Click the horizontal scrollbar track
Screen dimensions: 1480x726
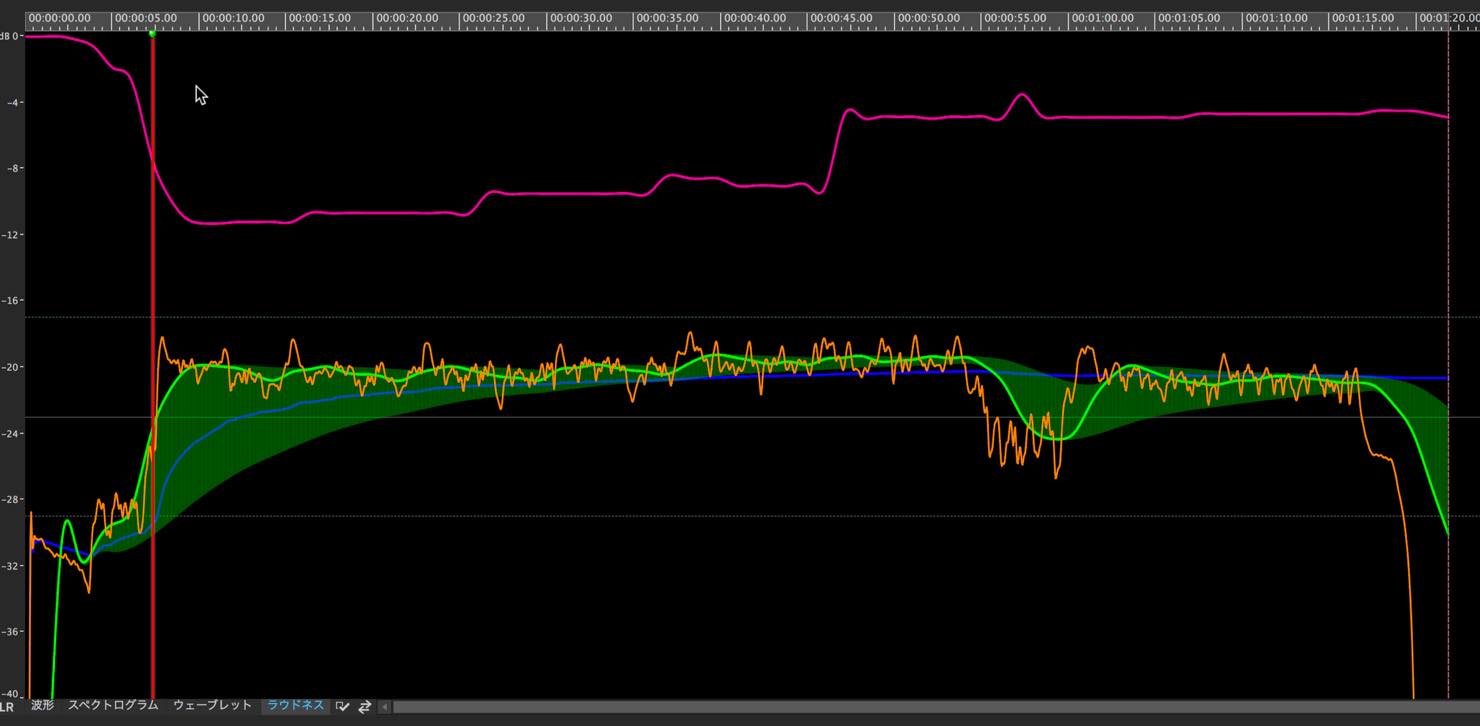935,707
